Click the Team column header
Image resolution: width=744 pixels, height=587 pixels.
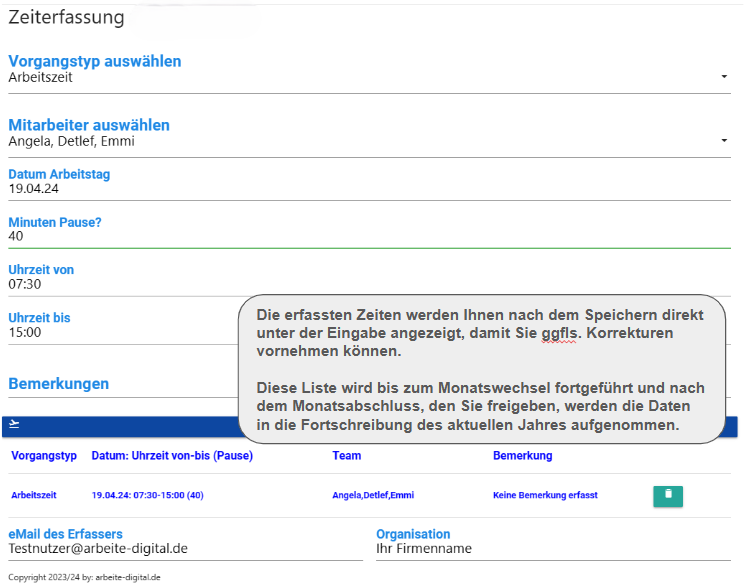pyautogui.click(x=347, y=456)
